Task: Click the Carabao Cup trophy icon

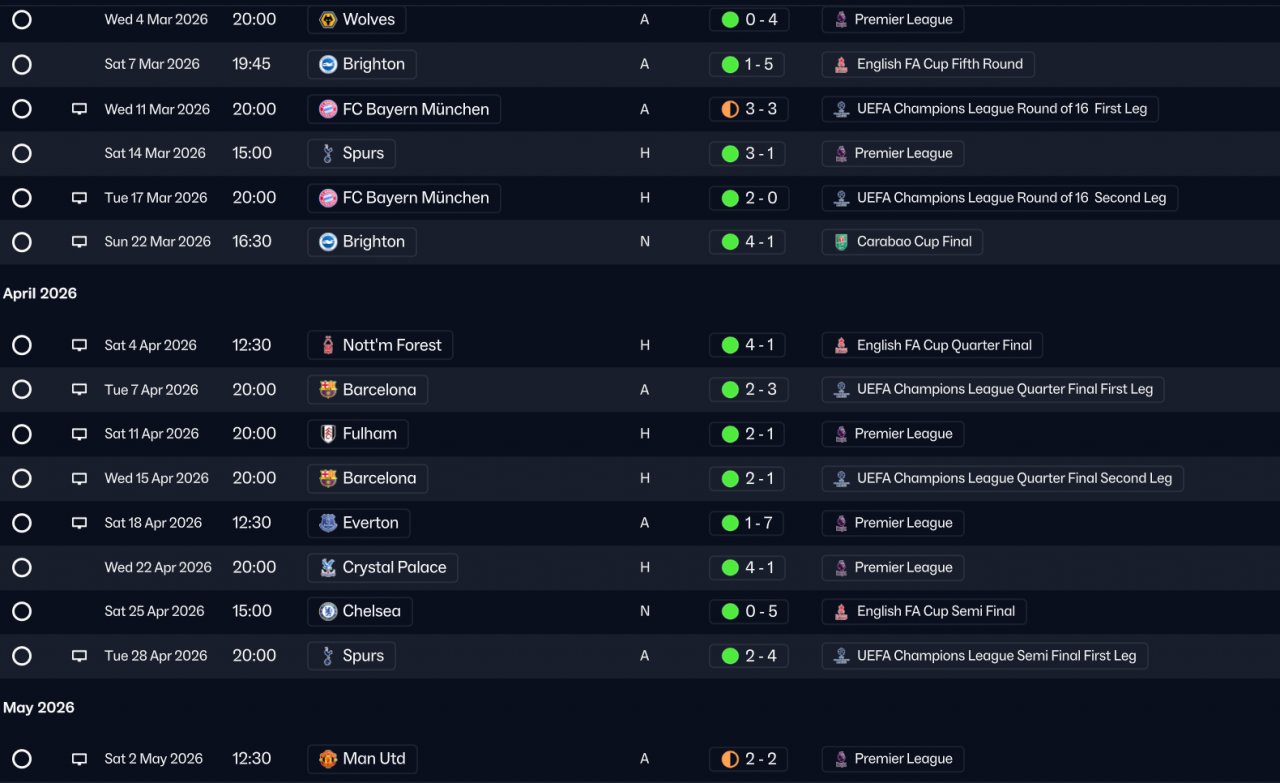Action: coord(841,242)
